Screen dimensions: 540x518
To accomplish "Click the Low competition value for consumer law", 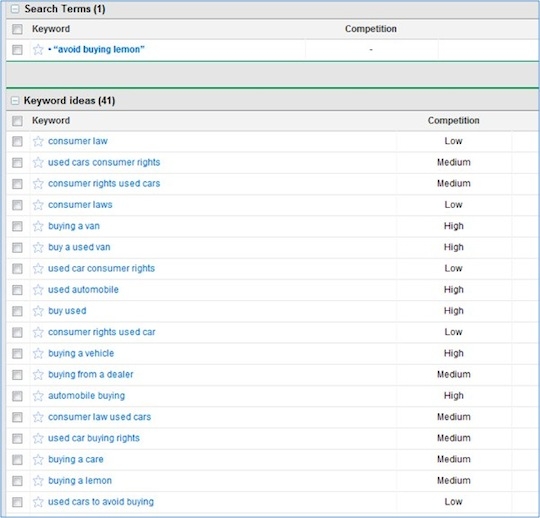I will (453, 141).
